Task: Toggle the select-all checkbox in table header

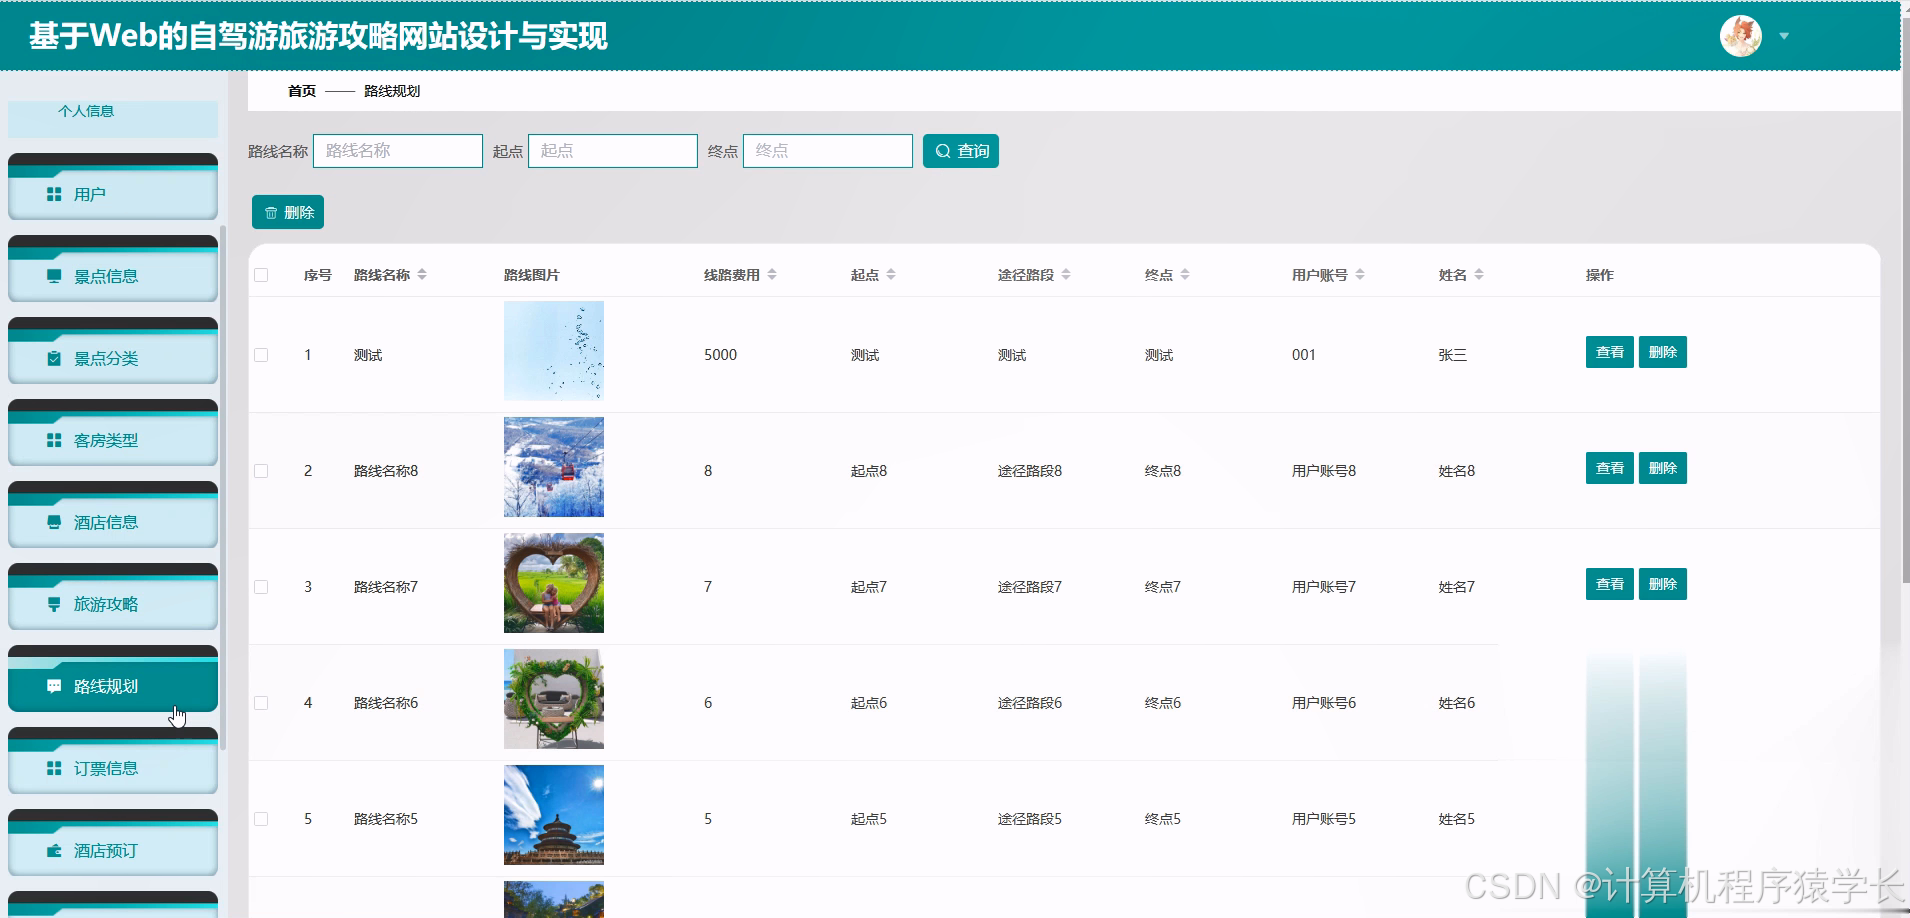Action: (x=262, y=274)
